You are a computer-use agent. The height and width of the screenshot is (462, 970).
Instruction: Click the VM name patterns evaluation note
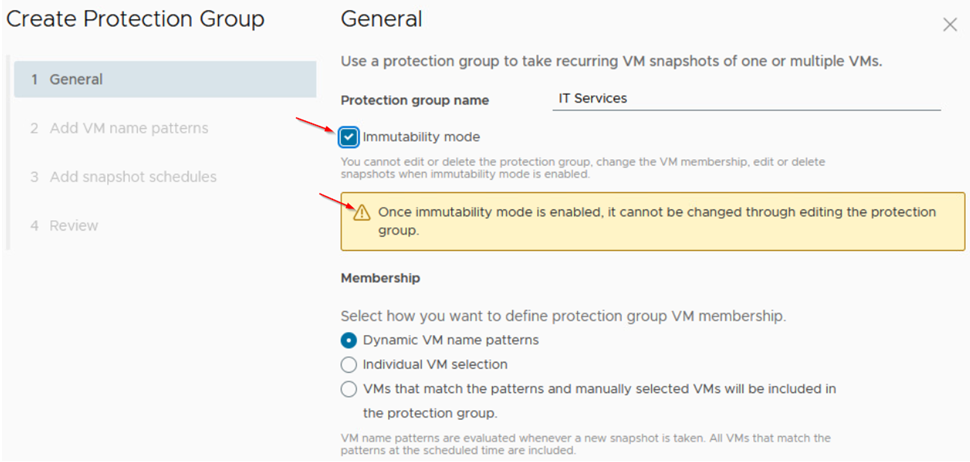click(586, 444)
